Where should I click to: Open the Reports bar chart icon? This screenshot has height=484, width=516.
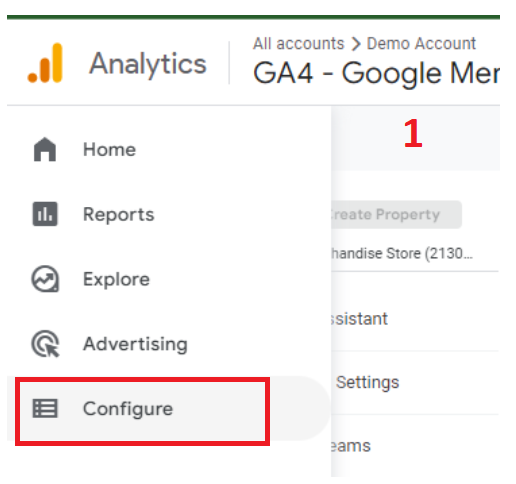tap(45, 214)
